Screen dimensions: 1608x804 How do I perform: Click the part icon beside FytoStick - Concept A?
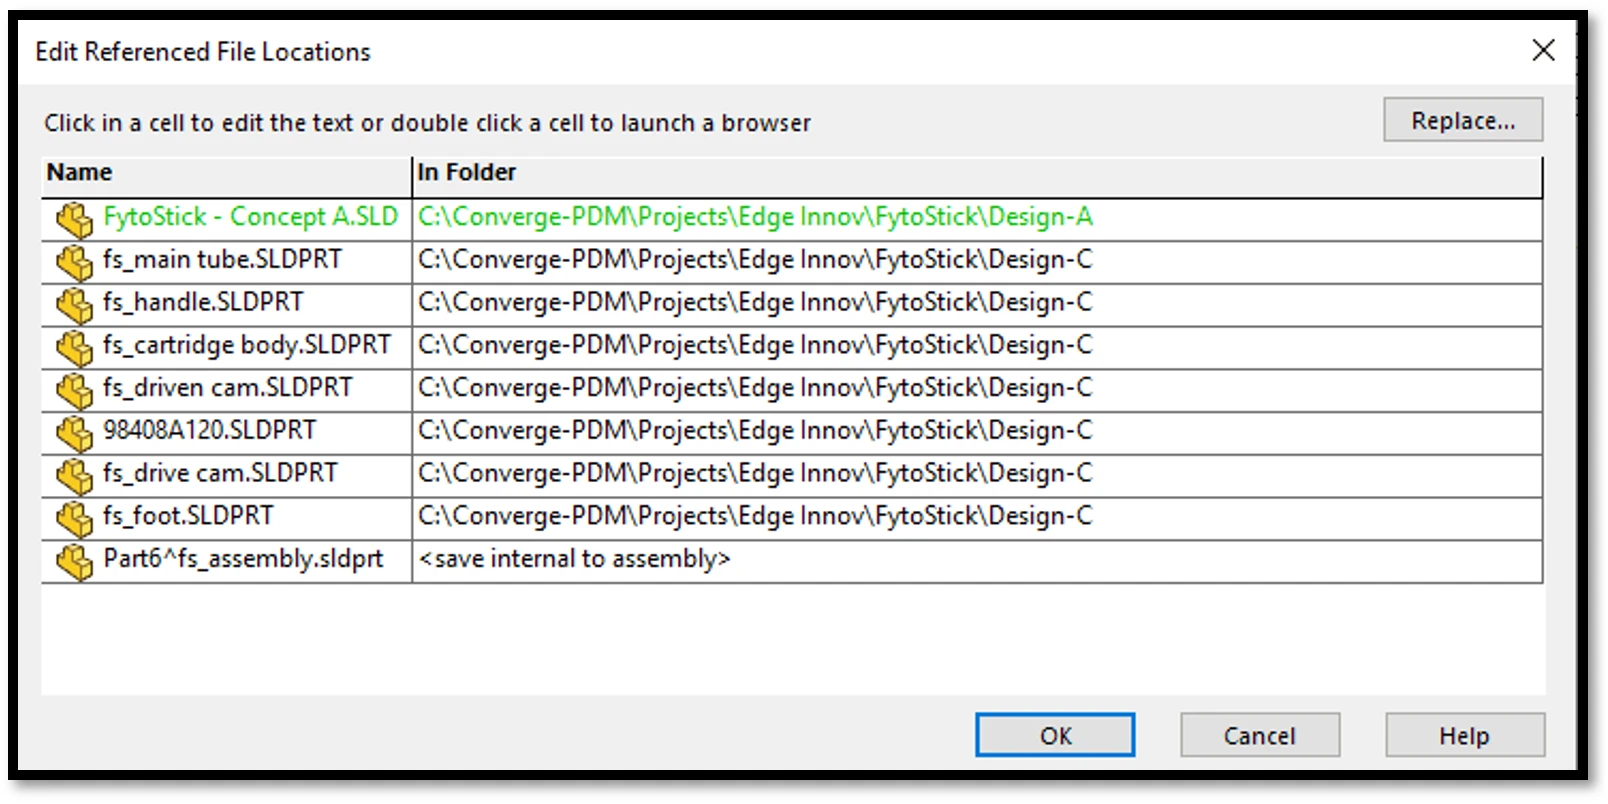[74, 219]
